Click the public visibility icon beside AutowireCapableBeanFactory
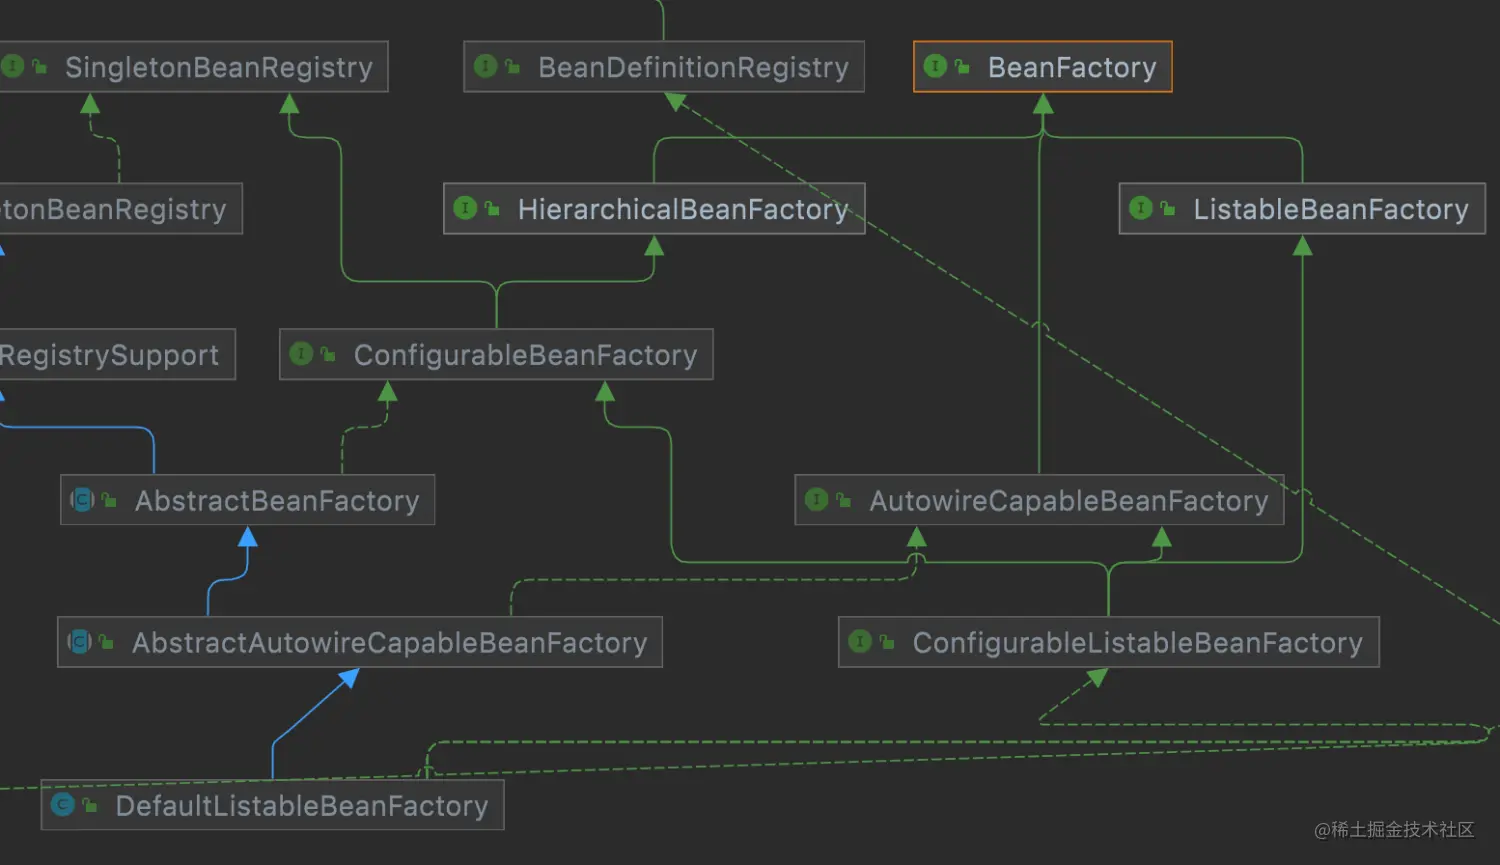 point(844,500)
